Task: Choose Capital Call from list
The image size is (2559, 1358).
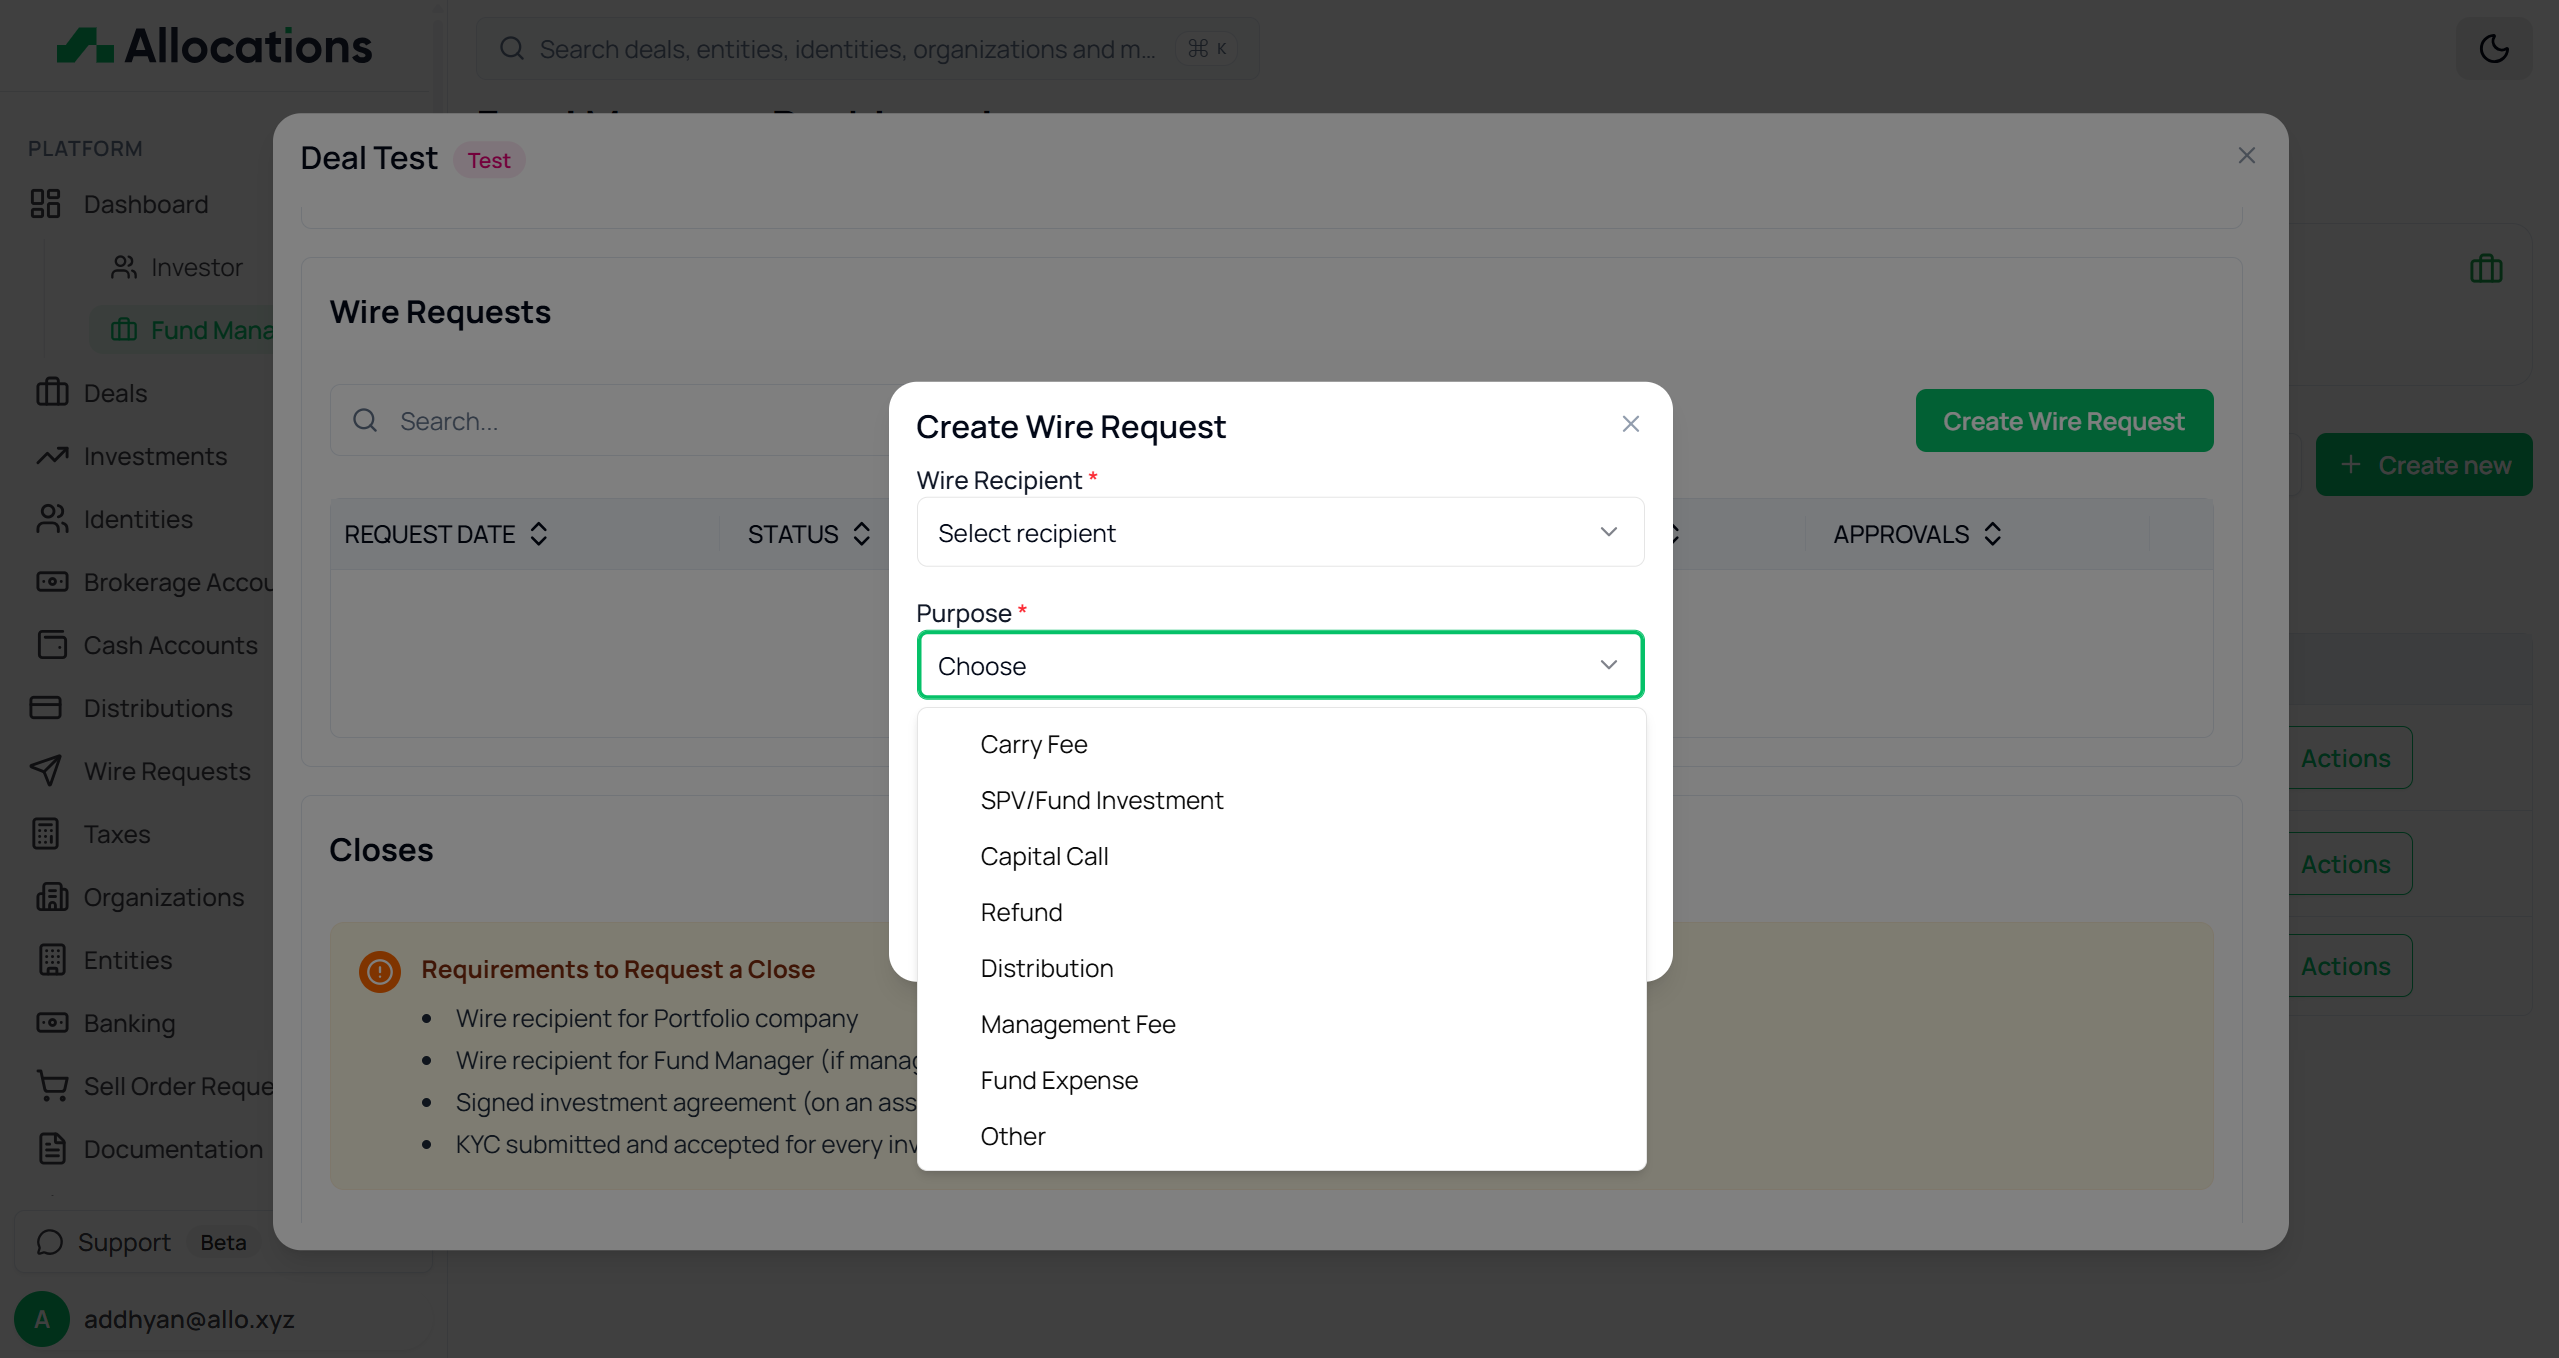Action: click(1043, 856)
